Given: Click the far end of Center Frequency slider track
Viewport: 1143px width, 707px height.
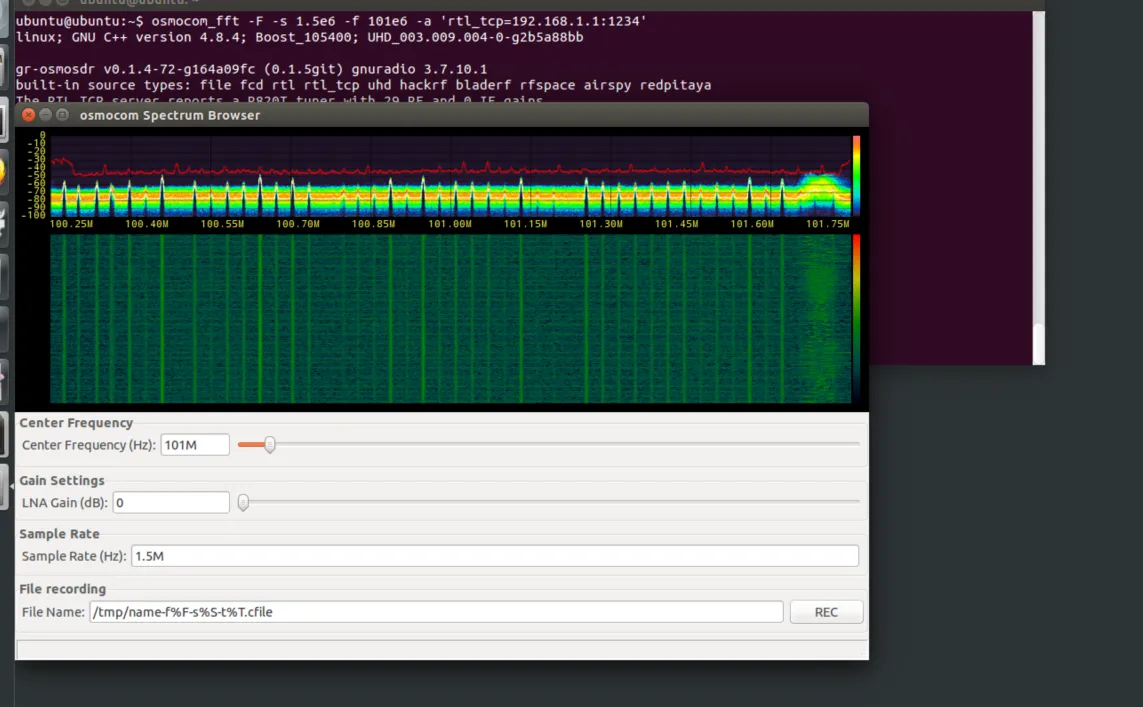Looking at the screenshot, I should pyautogui.click(x=857, y=444).
